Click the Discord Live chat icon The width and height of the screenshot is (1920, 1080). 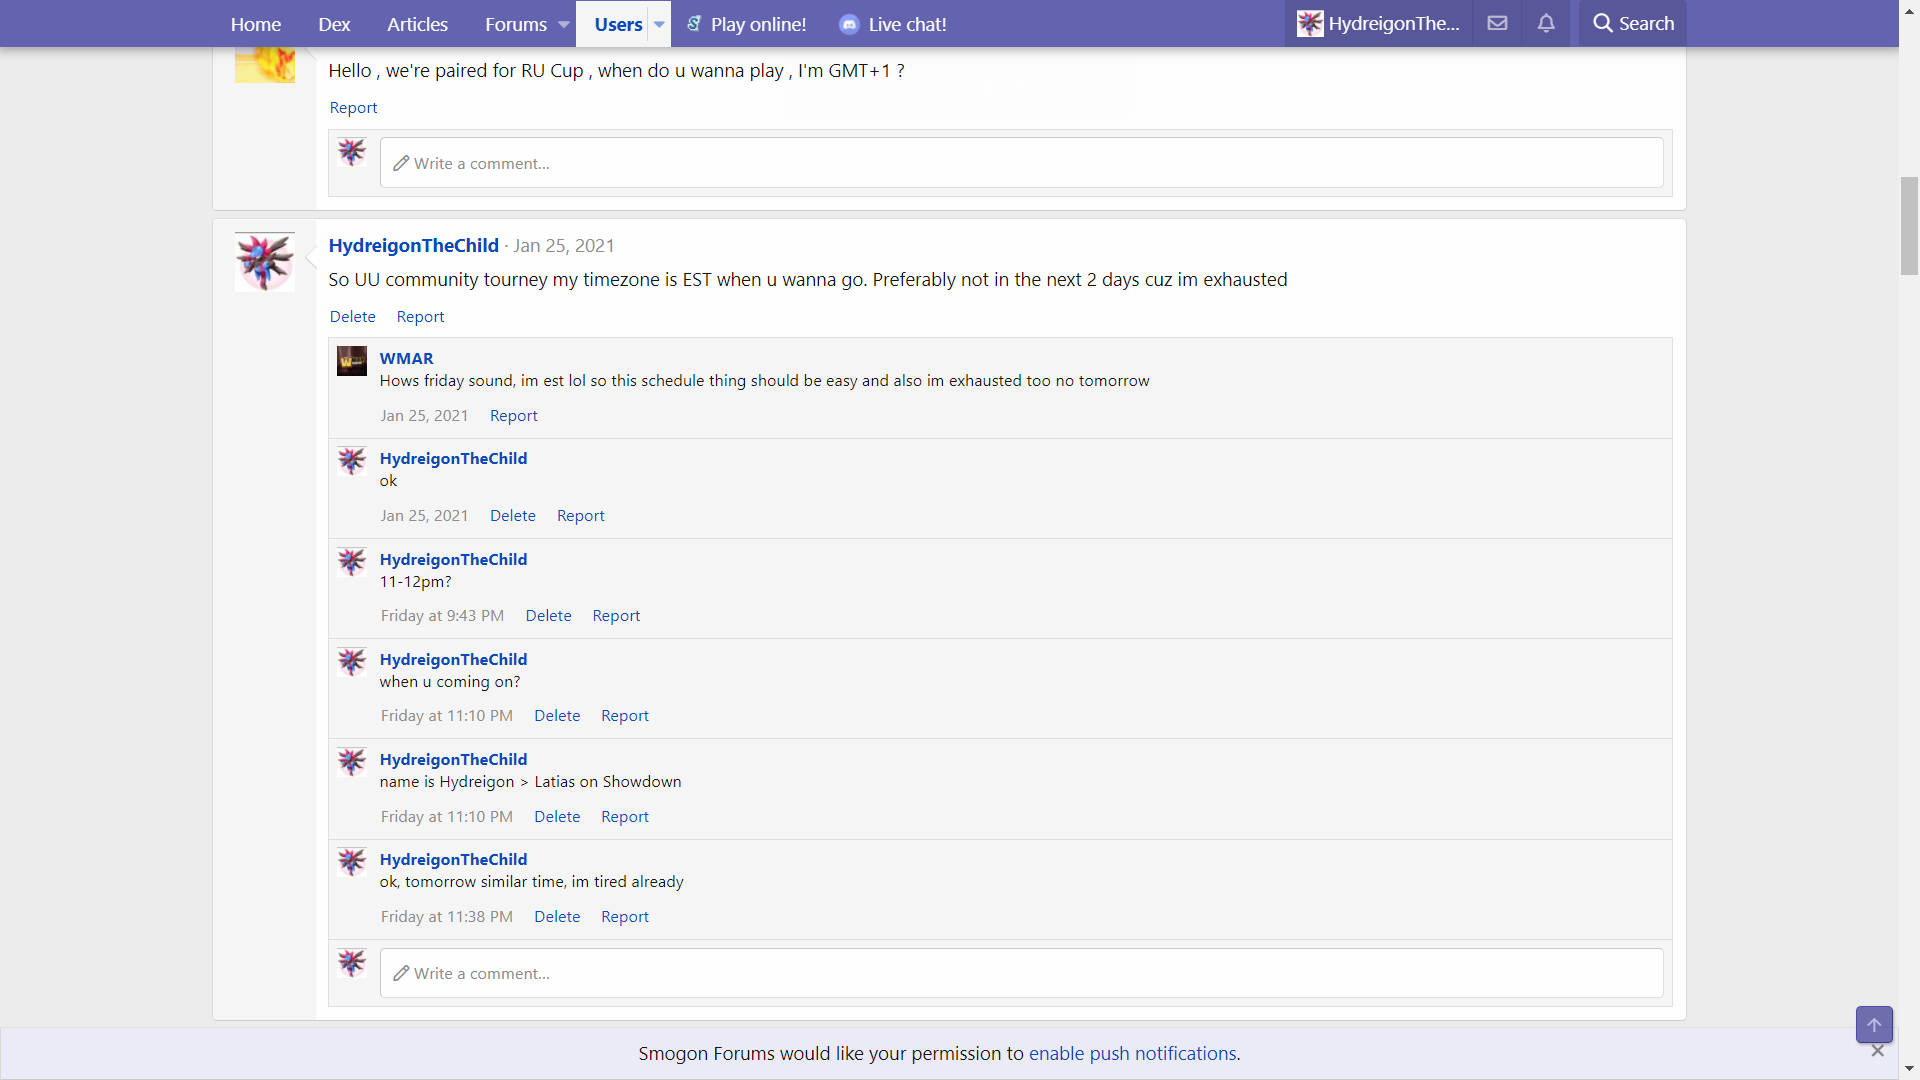(849, 24)
